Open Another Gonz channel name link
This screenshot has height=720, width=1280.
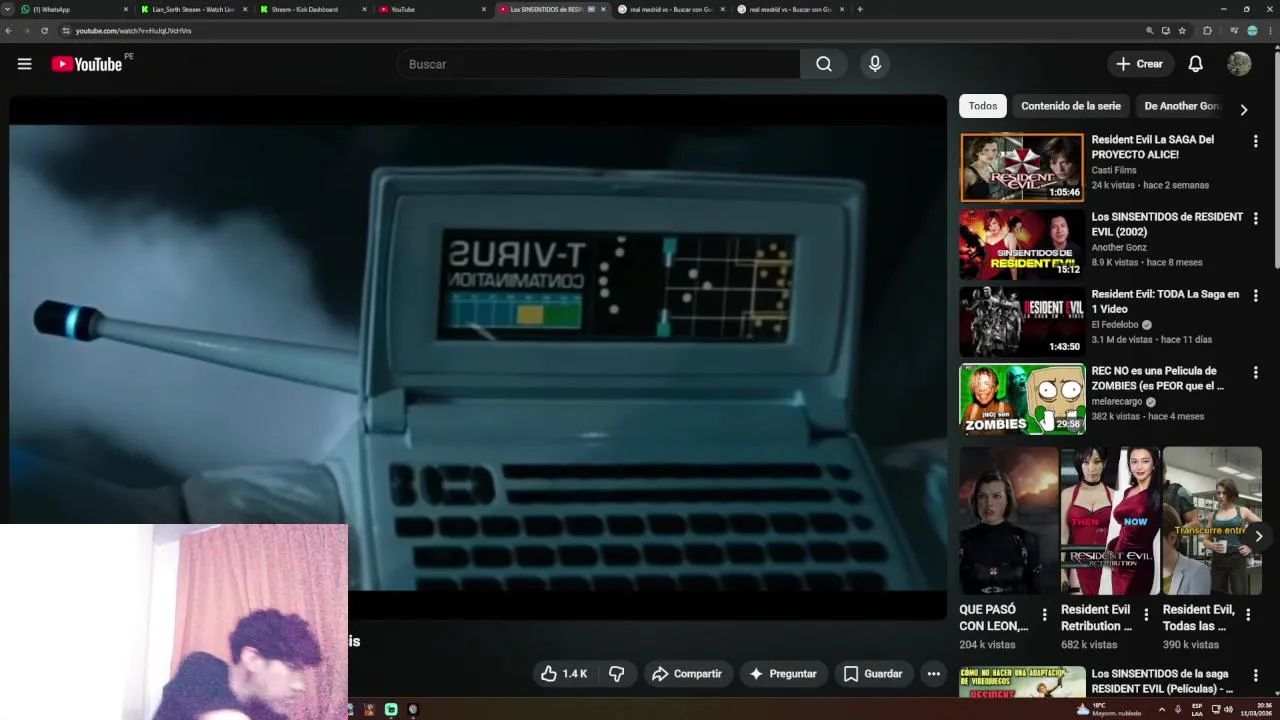[1119, 247]
